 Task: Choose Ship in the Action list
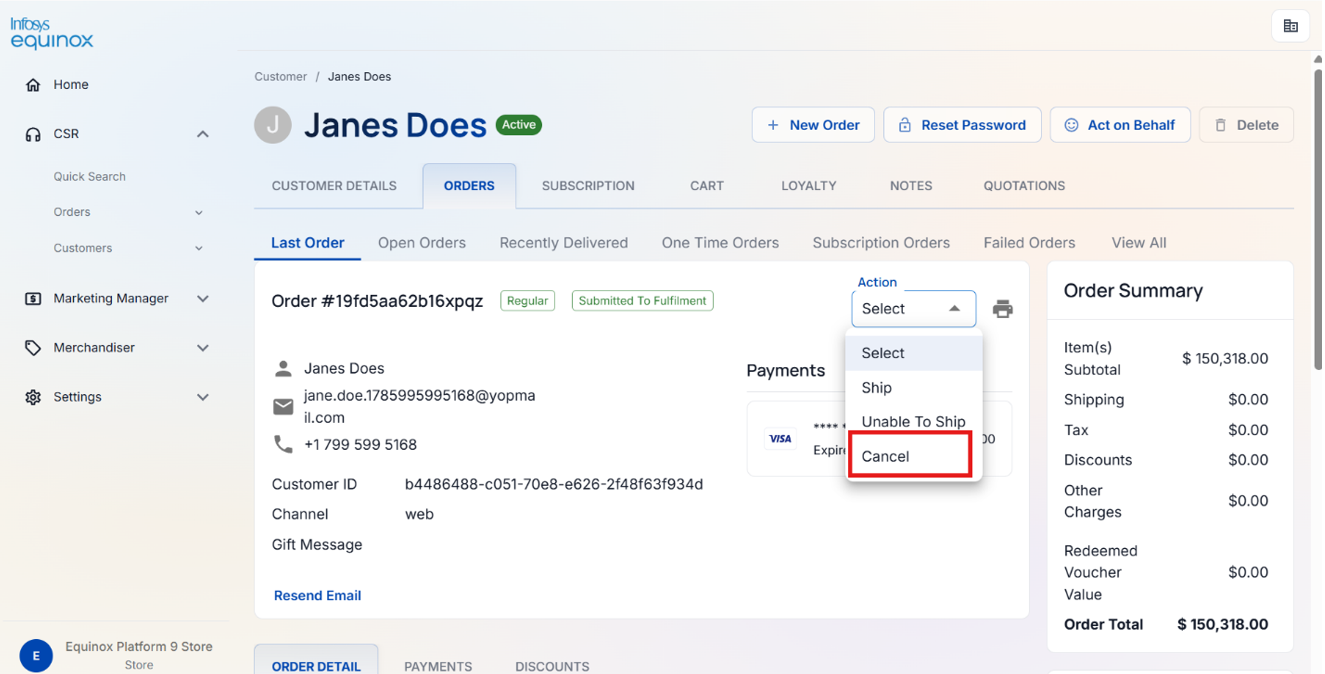pos(914,388)
